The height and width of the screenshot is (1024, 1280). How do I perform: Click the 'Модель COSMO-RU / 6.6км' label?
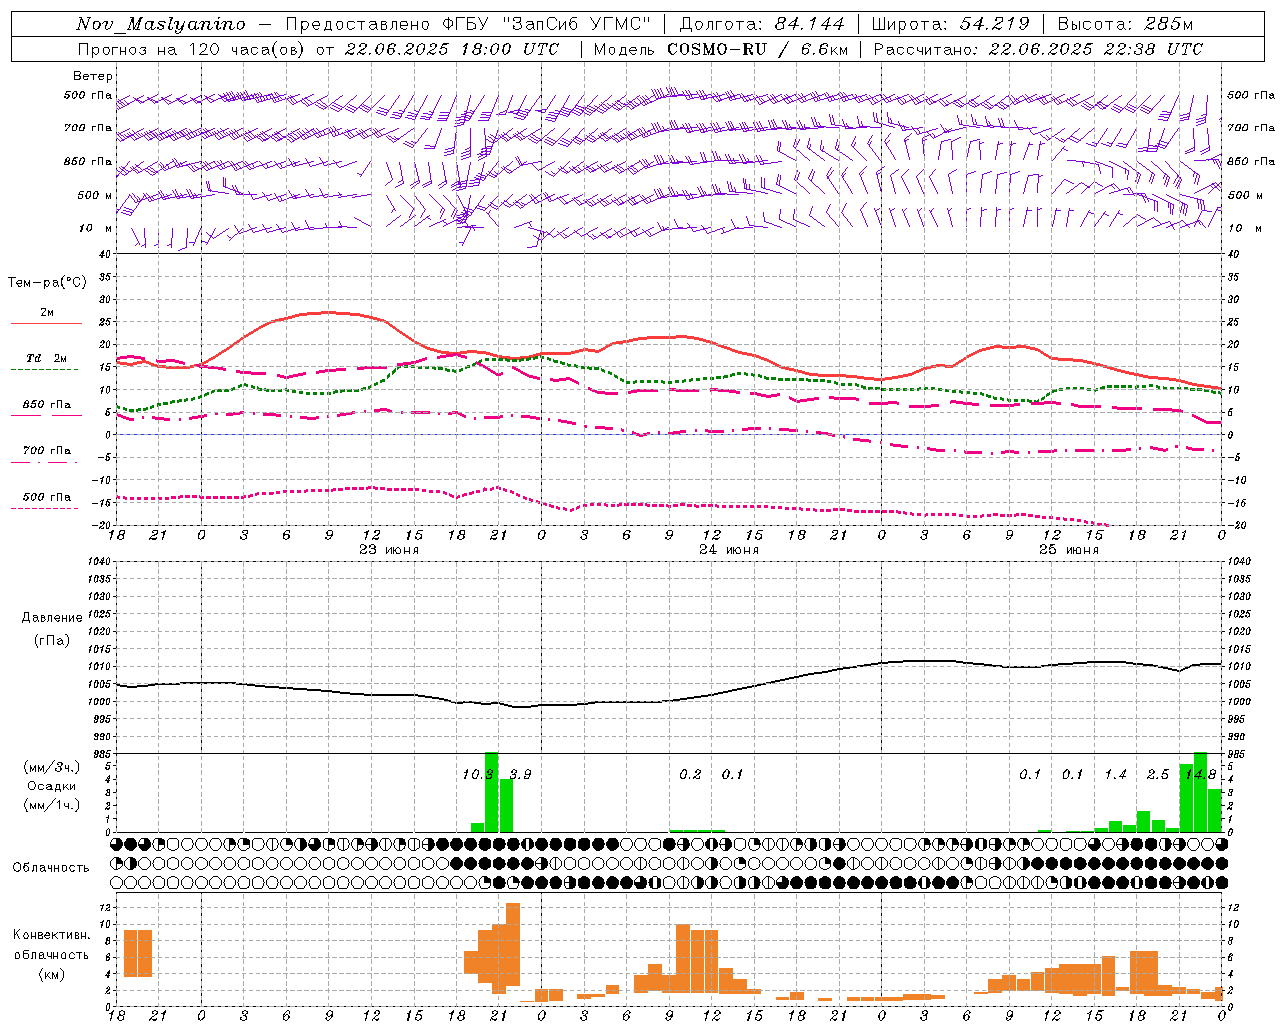(721, 49)
